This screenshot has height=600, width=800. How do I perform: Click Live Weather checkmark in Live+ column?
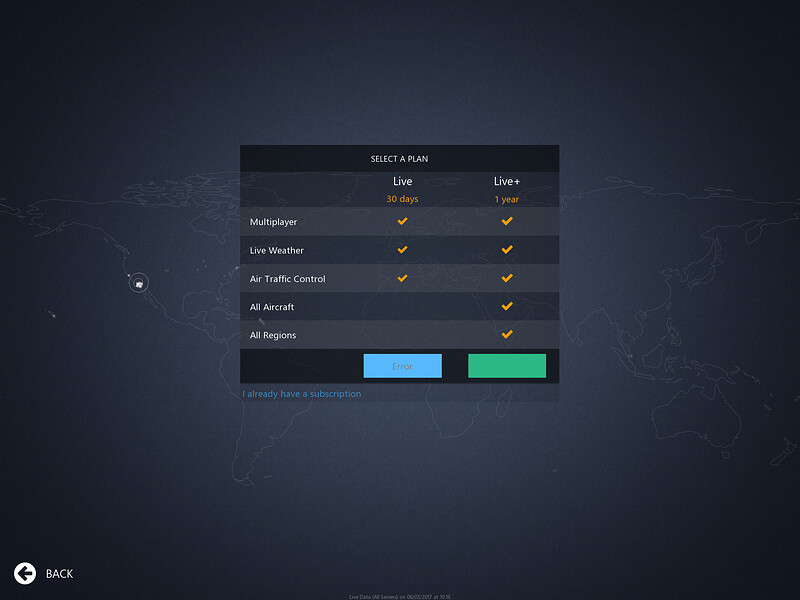click(507, 249)
